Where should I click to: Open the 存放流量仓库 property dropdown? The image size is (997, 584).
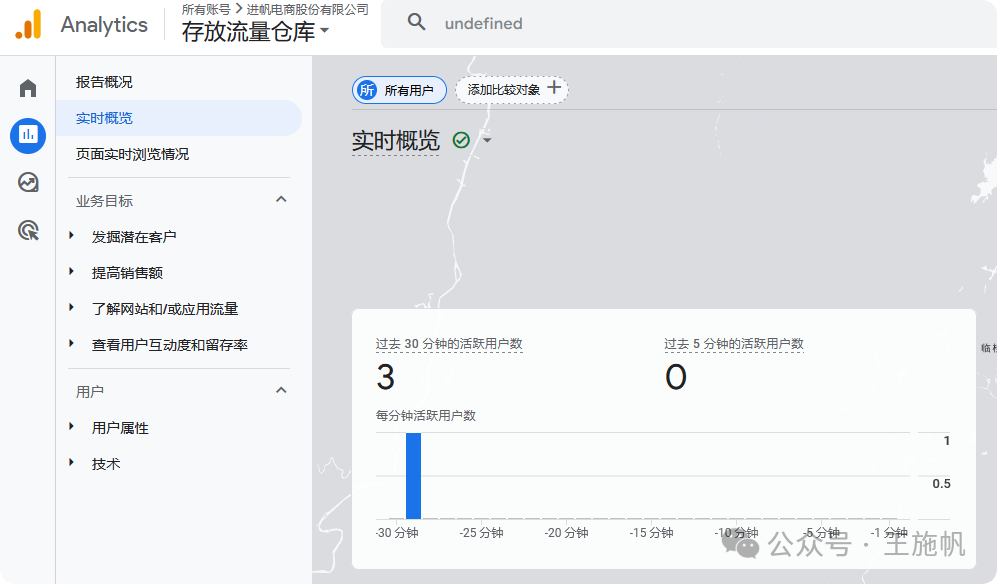coord(256,32)
